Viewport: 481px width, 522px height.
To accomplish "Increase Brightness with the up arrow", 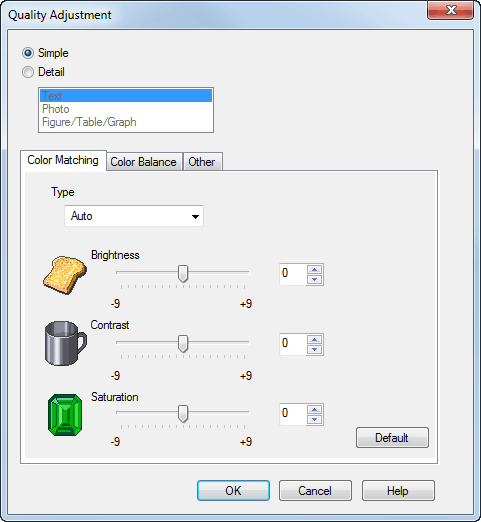I will click(x=314, y=269).
